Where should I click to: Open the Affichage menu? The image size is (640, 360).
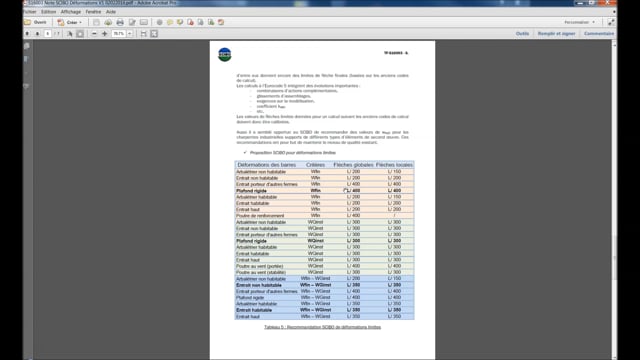(71, 12)
